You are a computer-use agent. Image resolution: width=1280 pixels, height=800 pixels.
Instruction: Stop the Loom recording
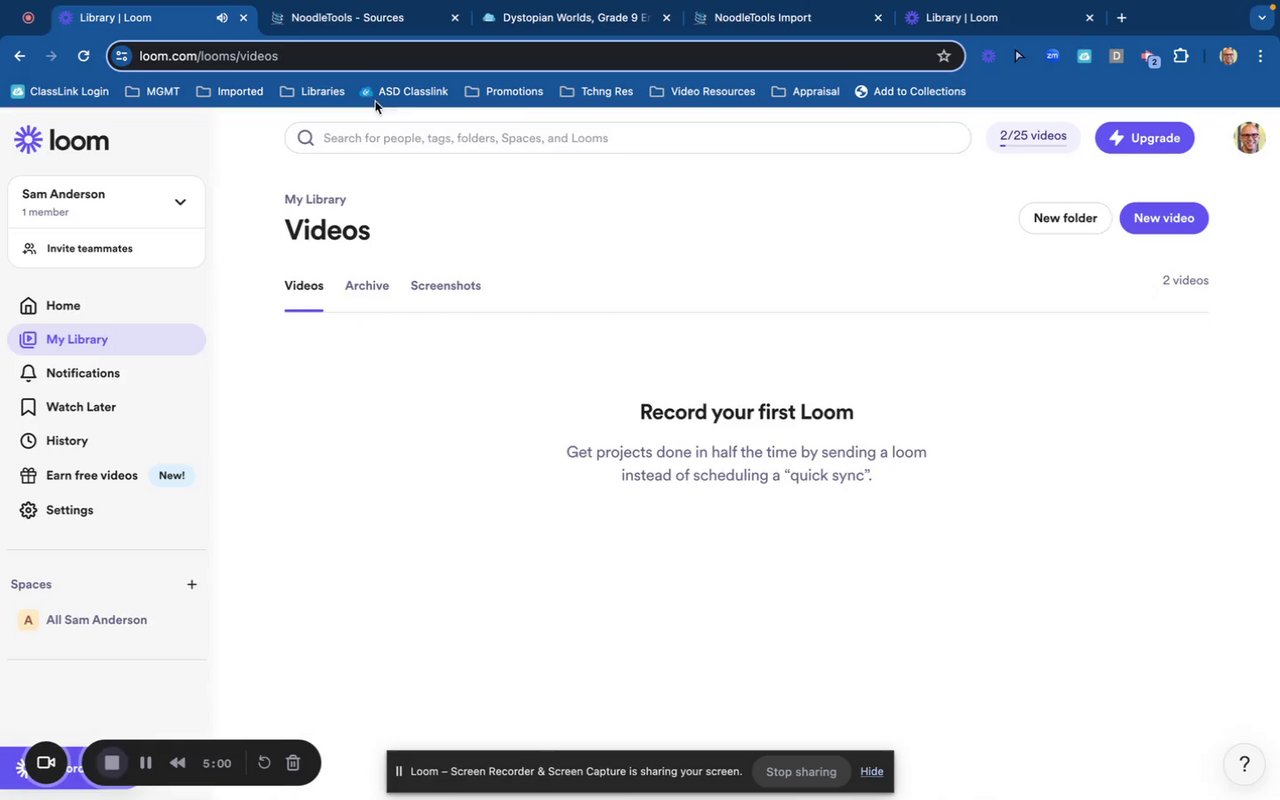[x=112, y=763]
